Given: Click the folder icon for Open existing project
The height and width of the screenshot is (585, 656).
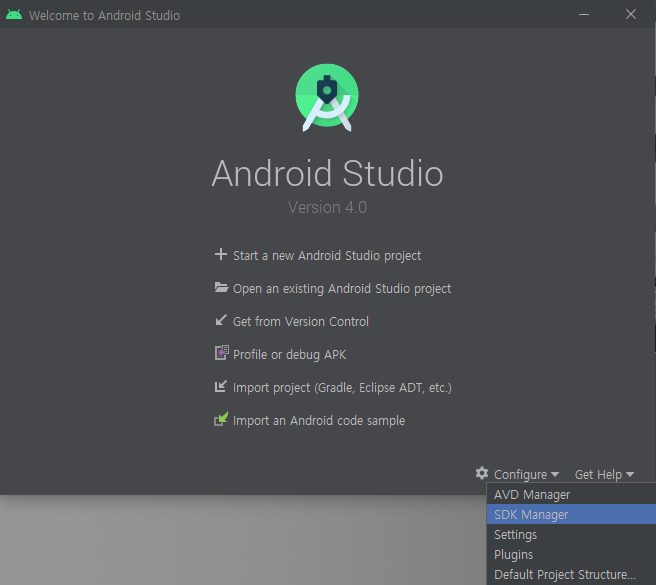Looking at the screenshot, I should tap(221, 287).
